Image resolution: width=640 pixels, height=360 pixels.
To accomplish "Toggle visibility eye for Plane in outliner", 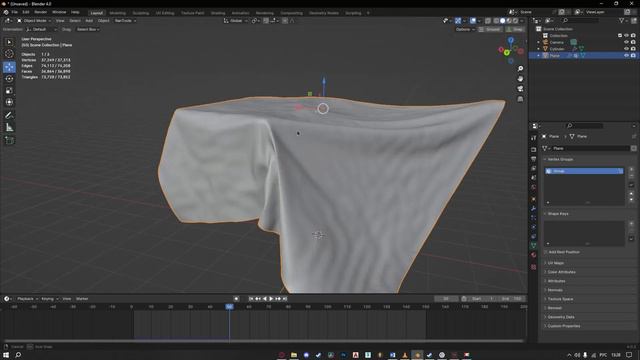I will (x=627, y=55).
